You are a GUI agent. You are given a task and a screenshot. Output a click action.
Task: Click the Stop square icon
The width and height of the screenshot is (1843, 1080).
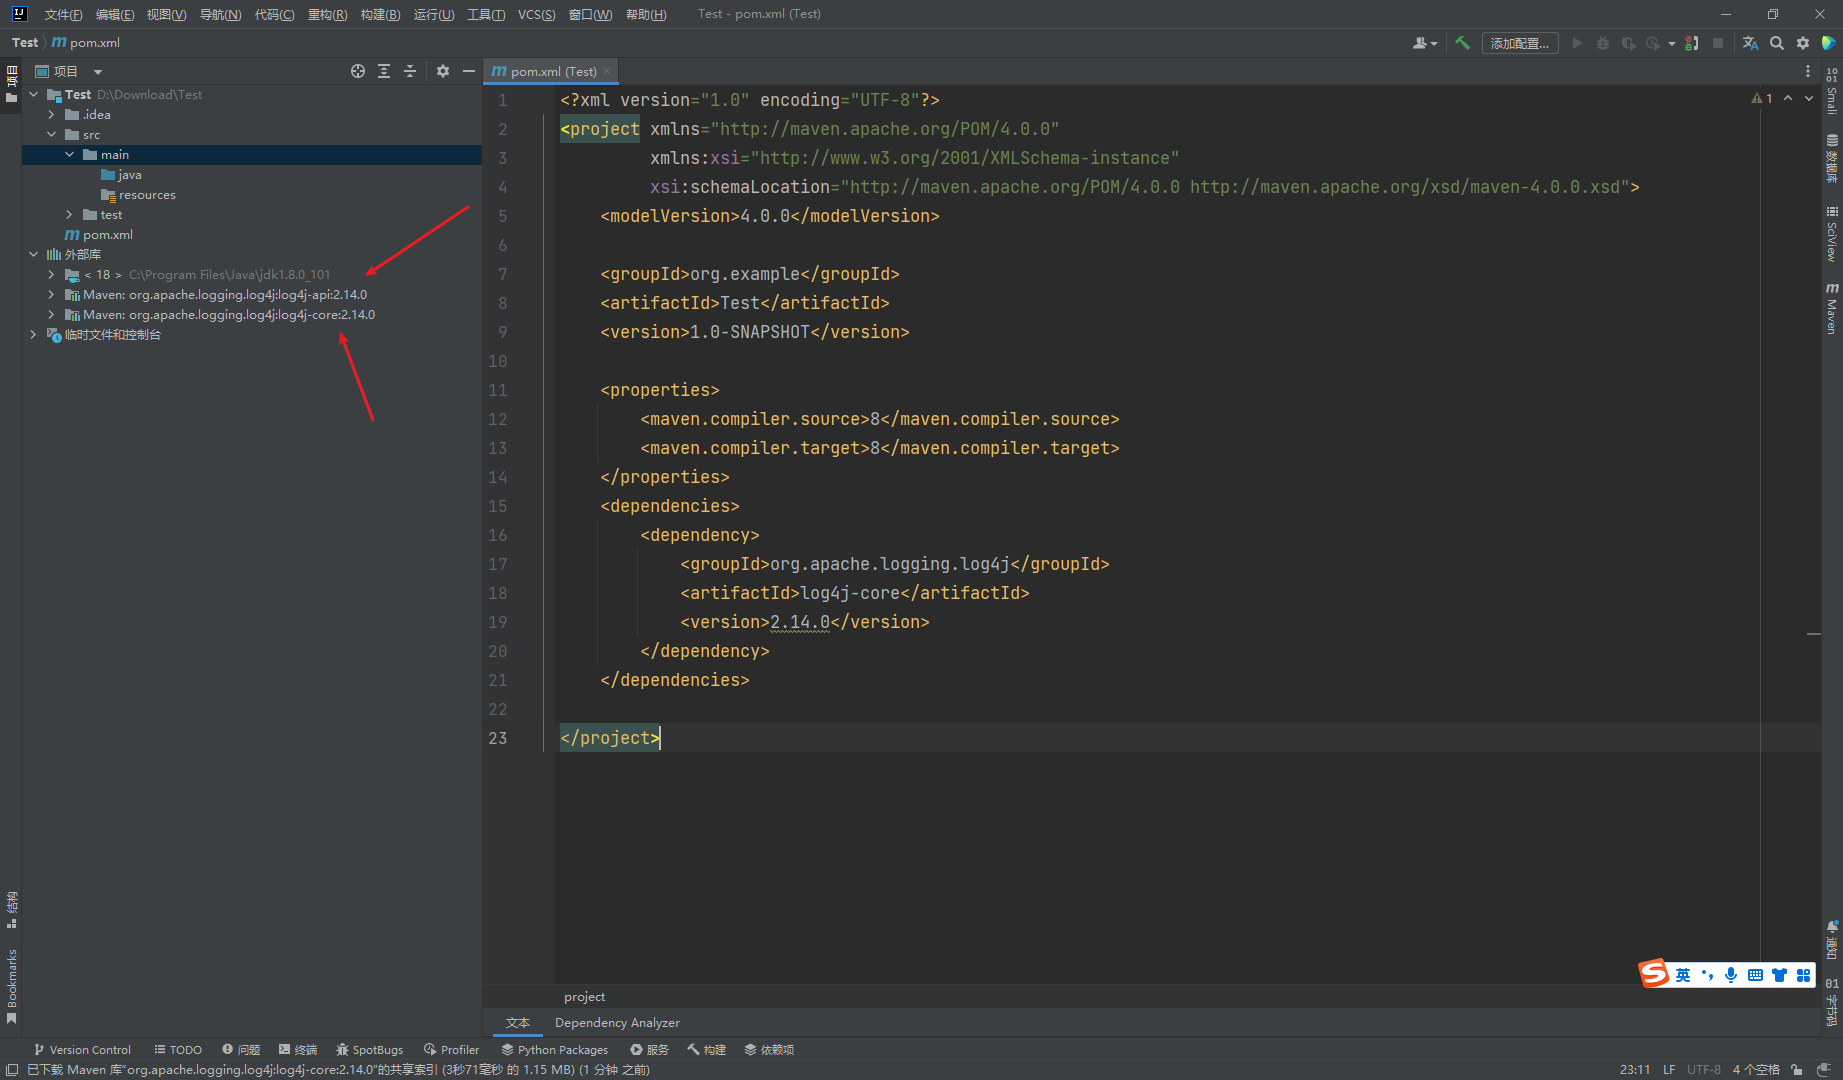1717,43
